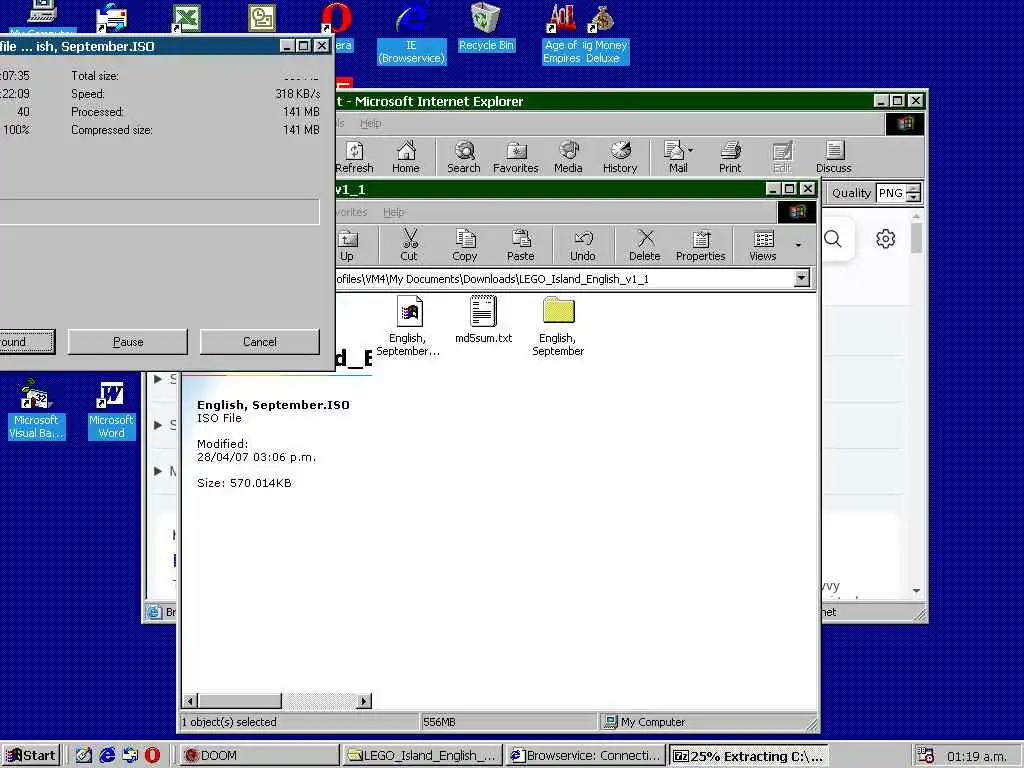Click Copy in the folder toolbar
The height and width of the screenshot is (768, 1024).
tap(465, 246)
